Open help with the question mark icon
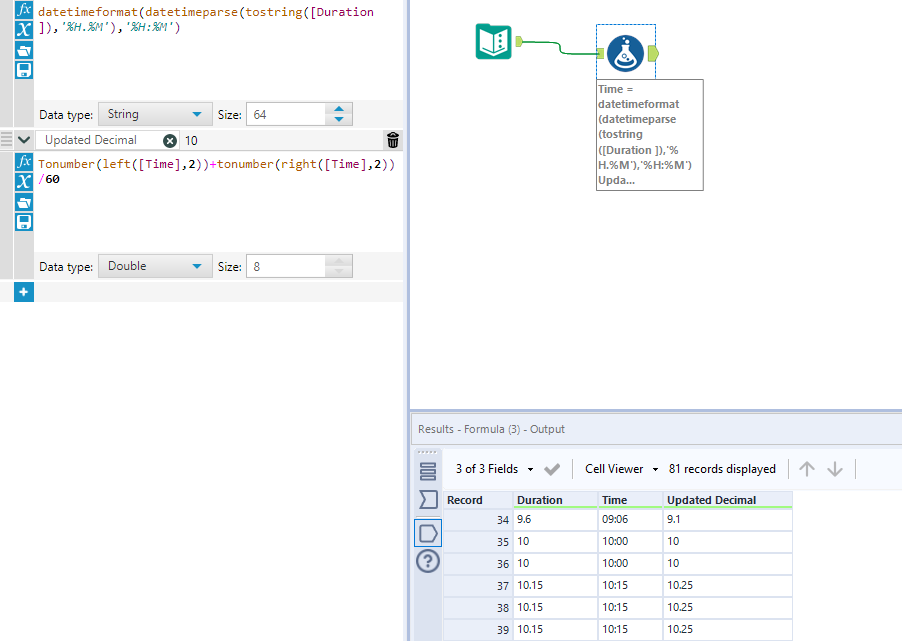This screenshot has height=641, width=902. pos(427,561)
